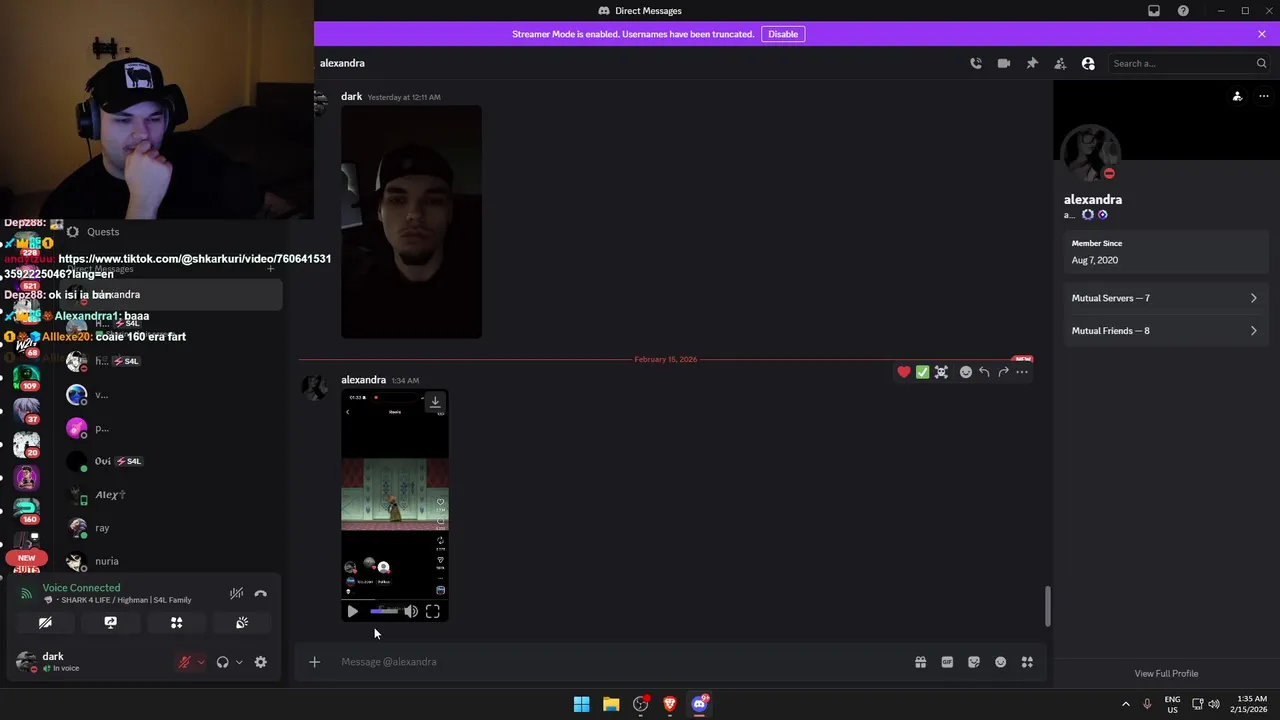The height and width of the screenshot is (720, 1280).
Task: Open dark's user account panel
Action: [90, 662]
